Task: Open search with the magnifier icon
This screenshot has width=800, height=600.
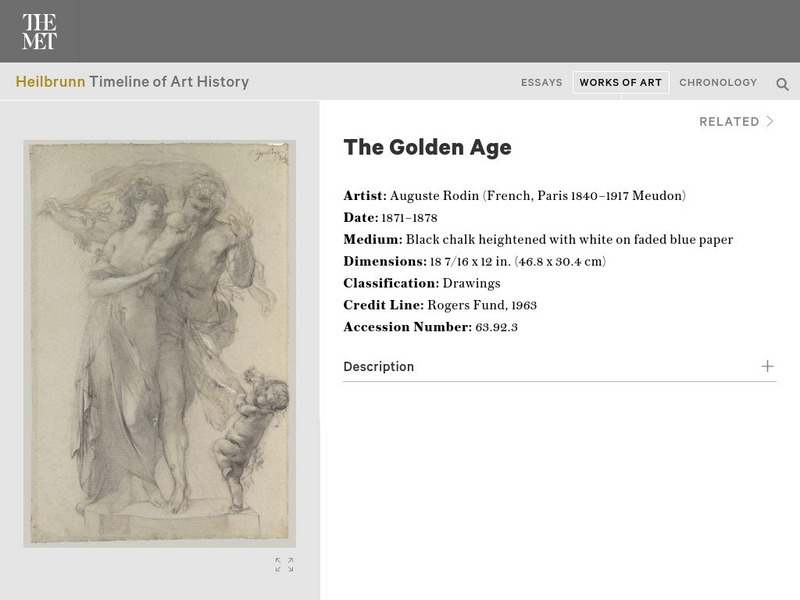Action: point(782,84)
